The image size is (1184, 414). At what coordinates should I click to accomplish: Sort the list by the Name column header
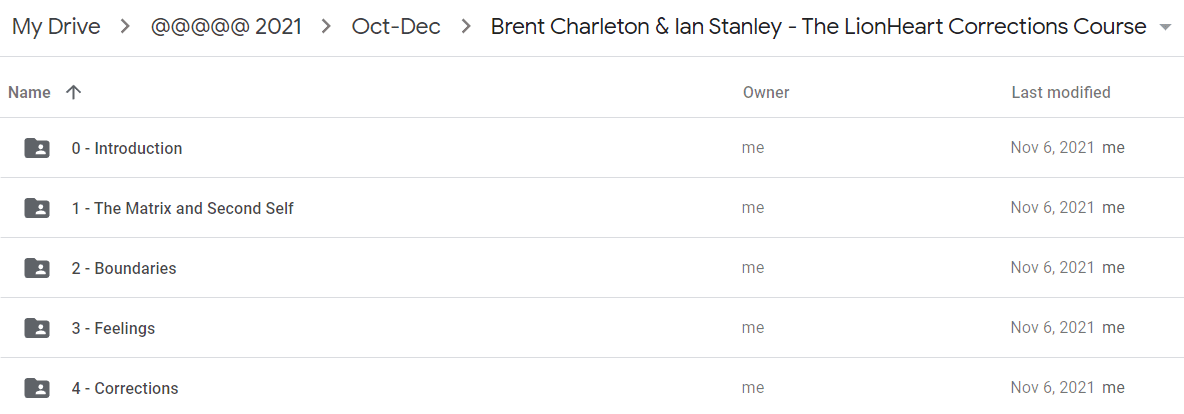click(29, 92)
